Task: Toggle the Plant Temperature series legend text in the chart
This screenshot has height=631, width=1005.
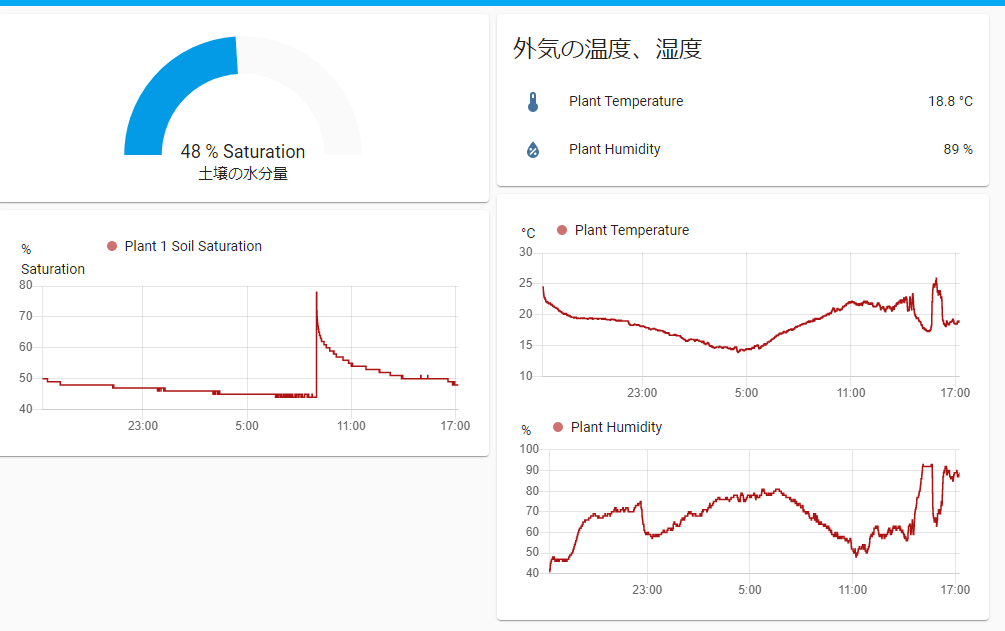Action: point(632,230)
